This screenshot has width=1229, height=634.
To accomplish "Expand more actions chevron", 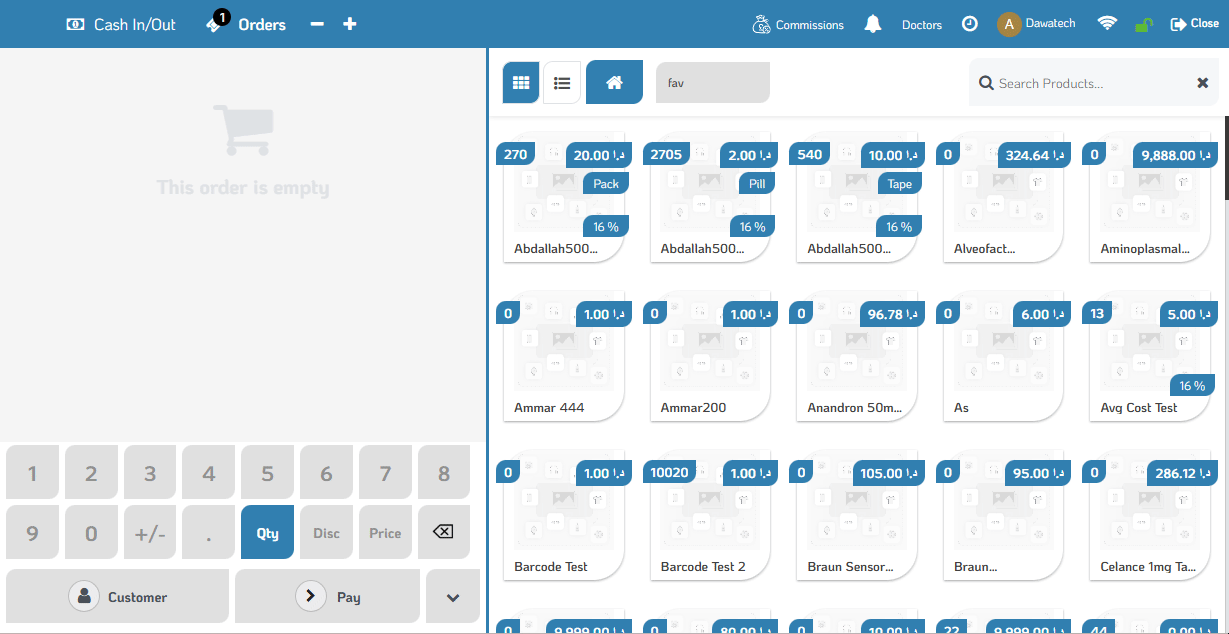I will coord(453,596).
